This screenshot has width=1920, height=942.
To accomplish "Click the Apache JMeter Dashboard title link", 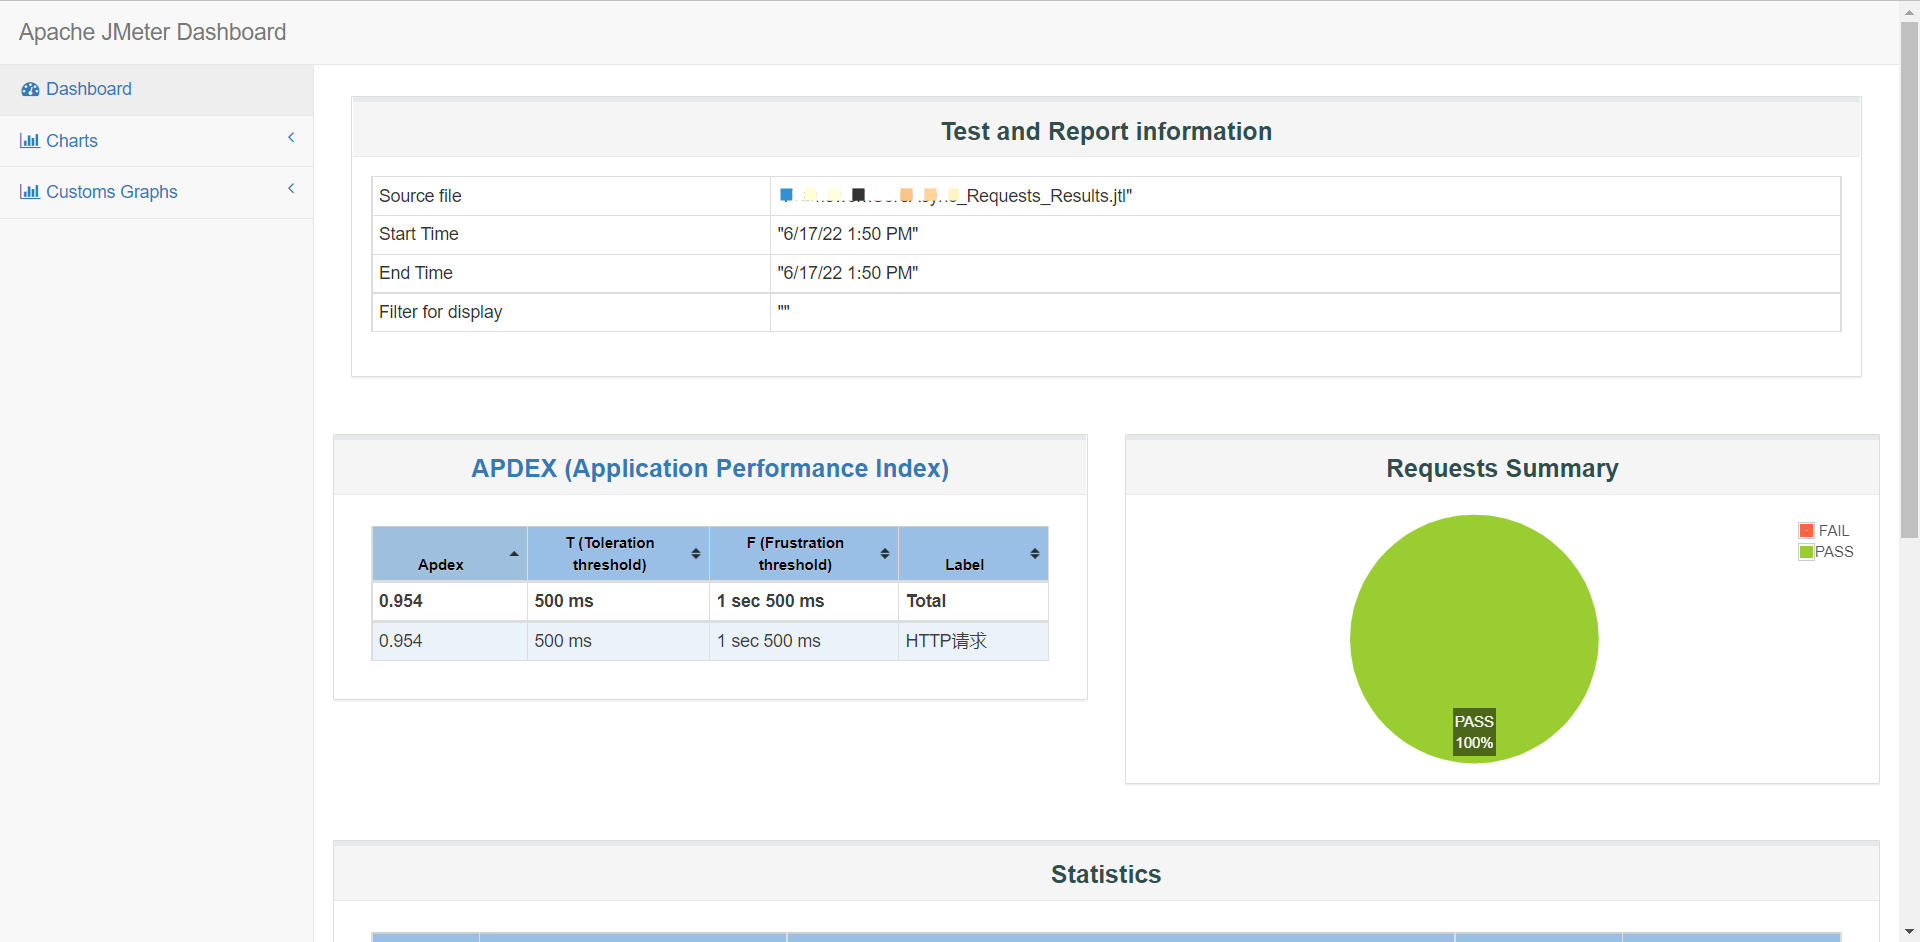I will (152, 32).
